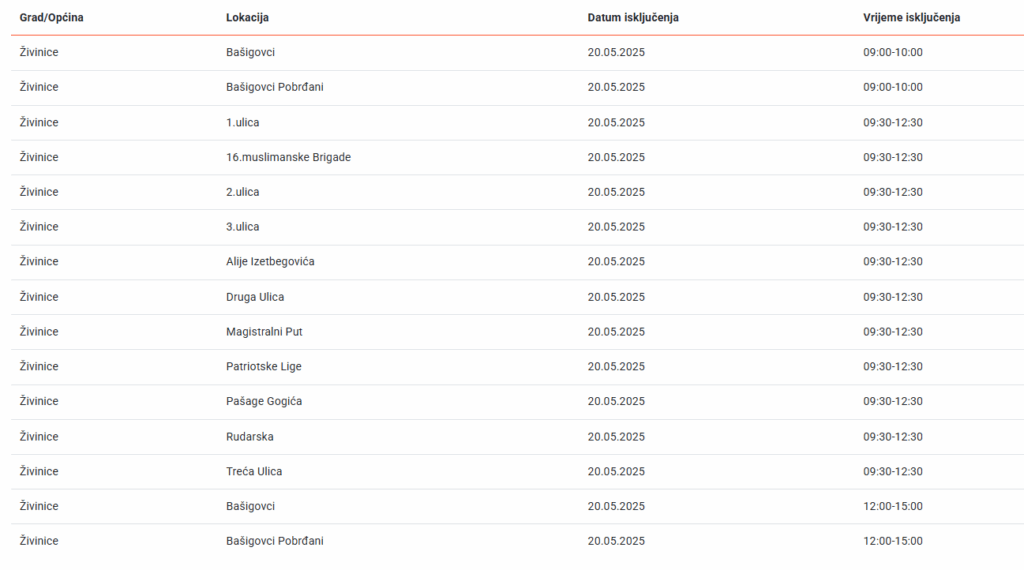Select Živinice in the Treća Ulica row
The height and width of the screenshot is (570, 1024).
(x=39, y=471)
